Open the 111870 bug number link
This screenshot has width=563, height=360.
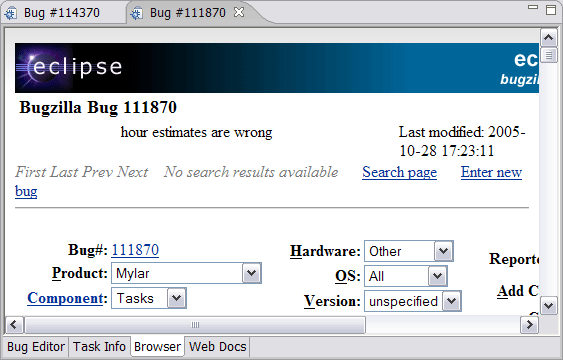[135, 250]
